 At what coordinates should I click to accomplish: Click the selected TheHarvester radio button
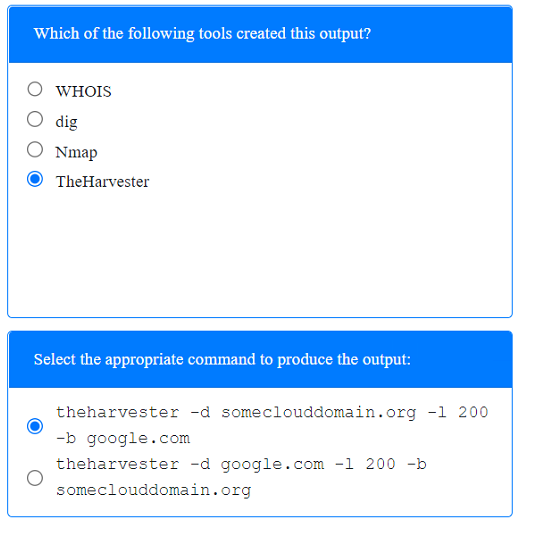(x=35, y=179)
